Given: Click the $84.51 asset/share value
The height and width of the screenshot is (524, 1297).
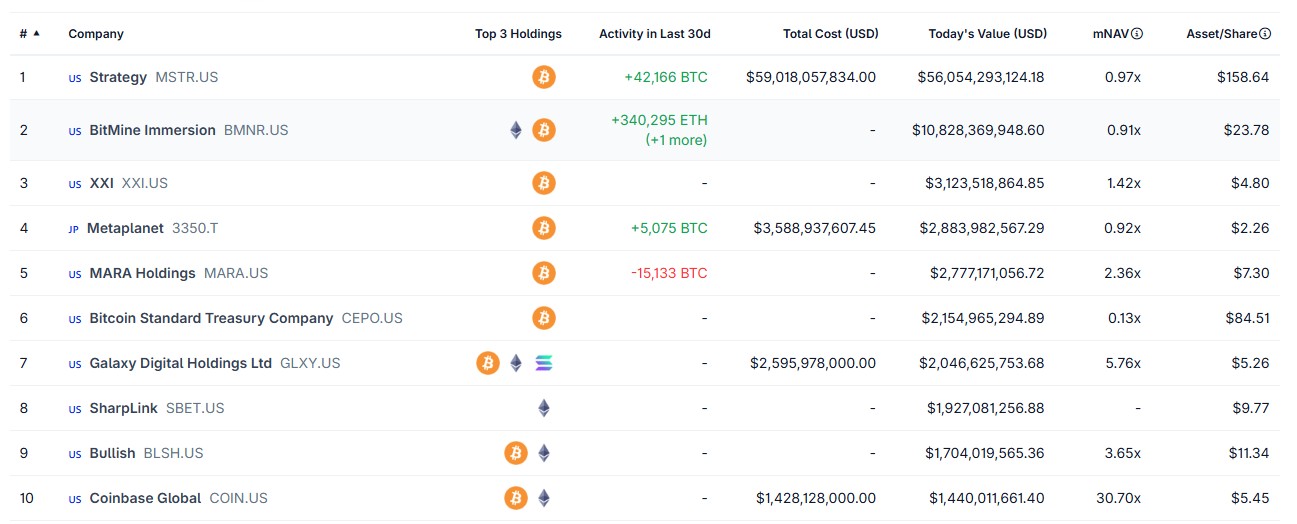Looking at the screenshot, I should 1246,318.
